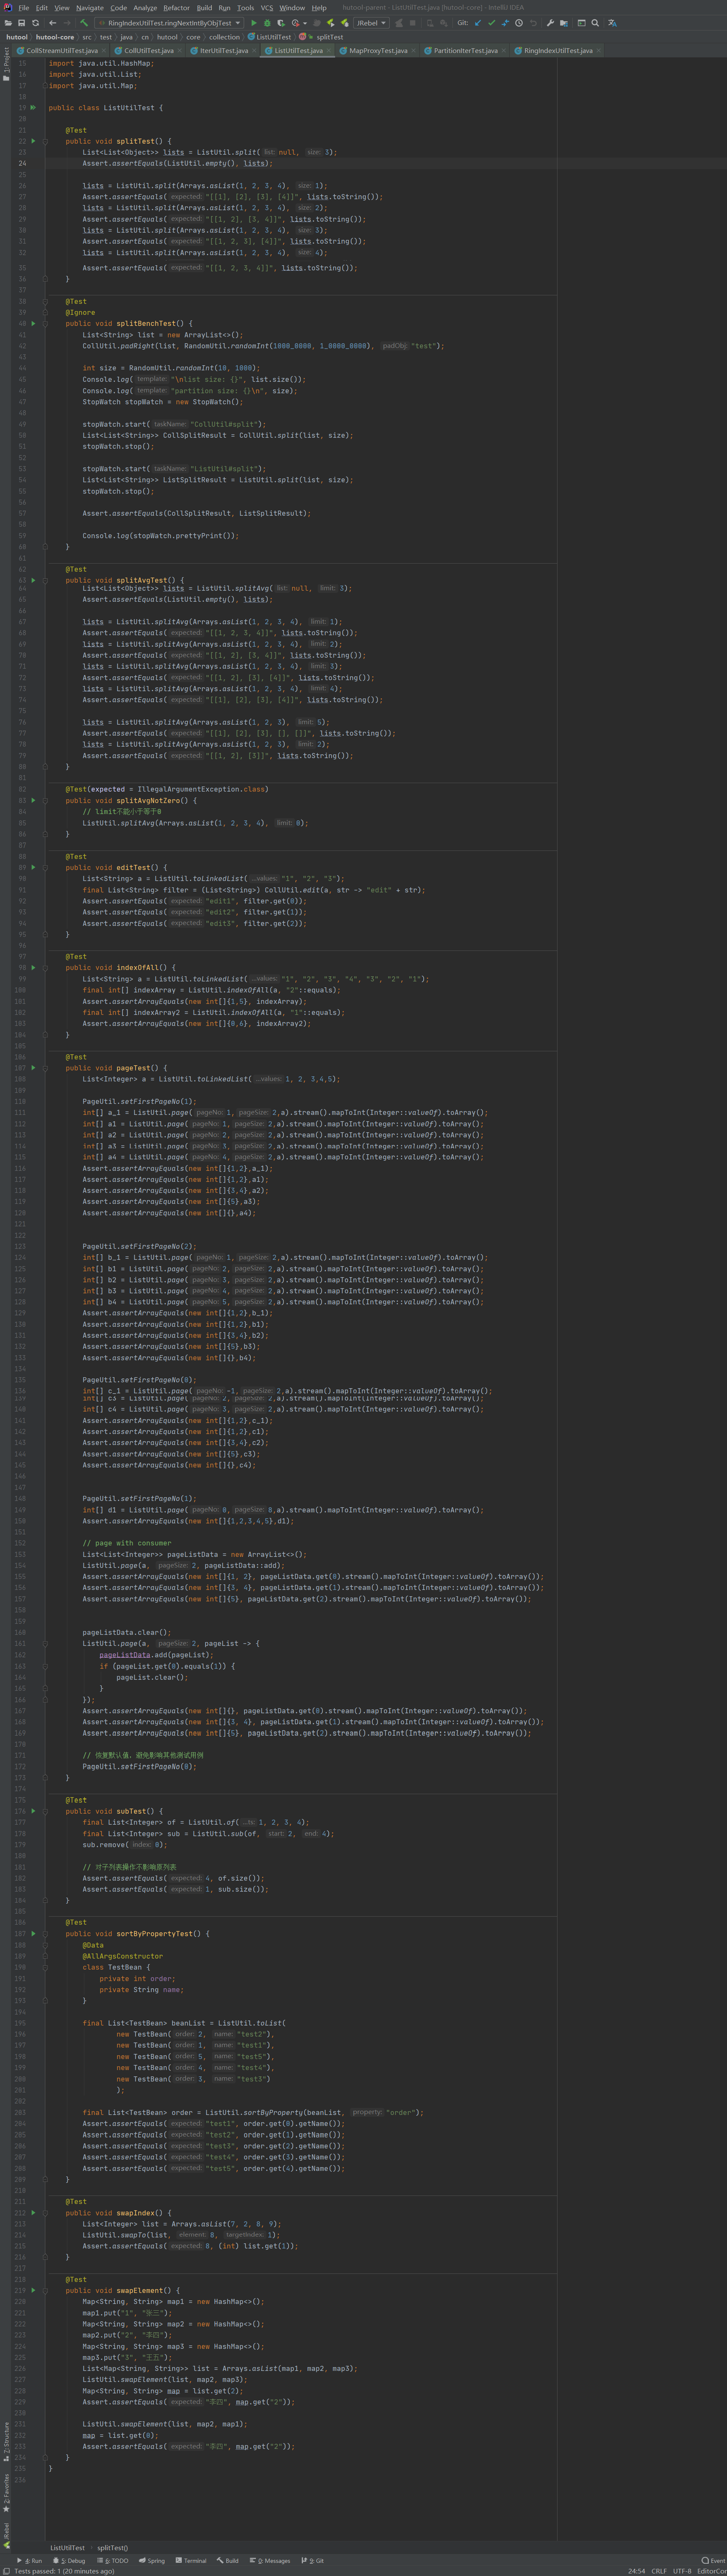
Task: Switch to PartitionIterTest.java tab
Action: click(465, 50)
